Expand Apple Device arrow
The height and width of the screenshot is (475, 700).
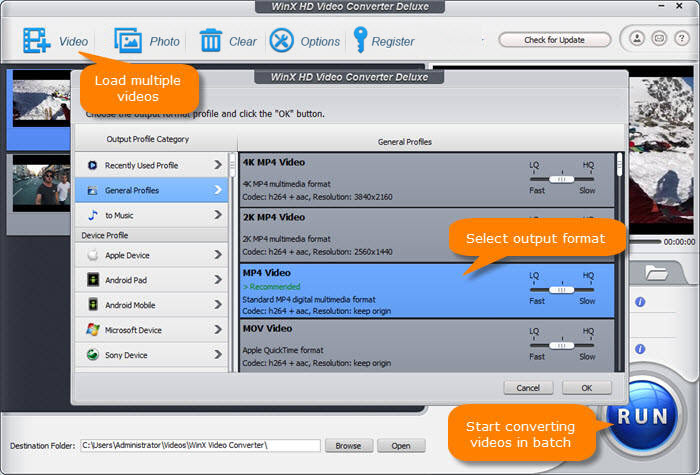(x=218, y=255)
